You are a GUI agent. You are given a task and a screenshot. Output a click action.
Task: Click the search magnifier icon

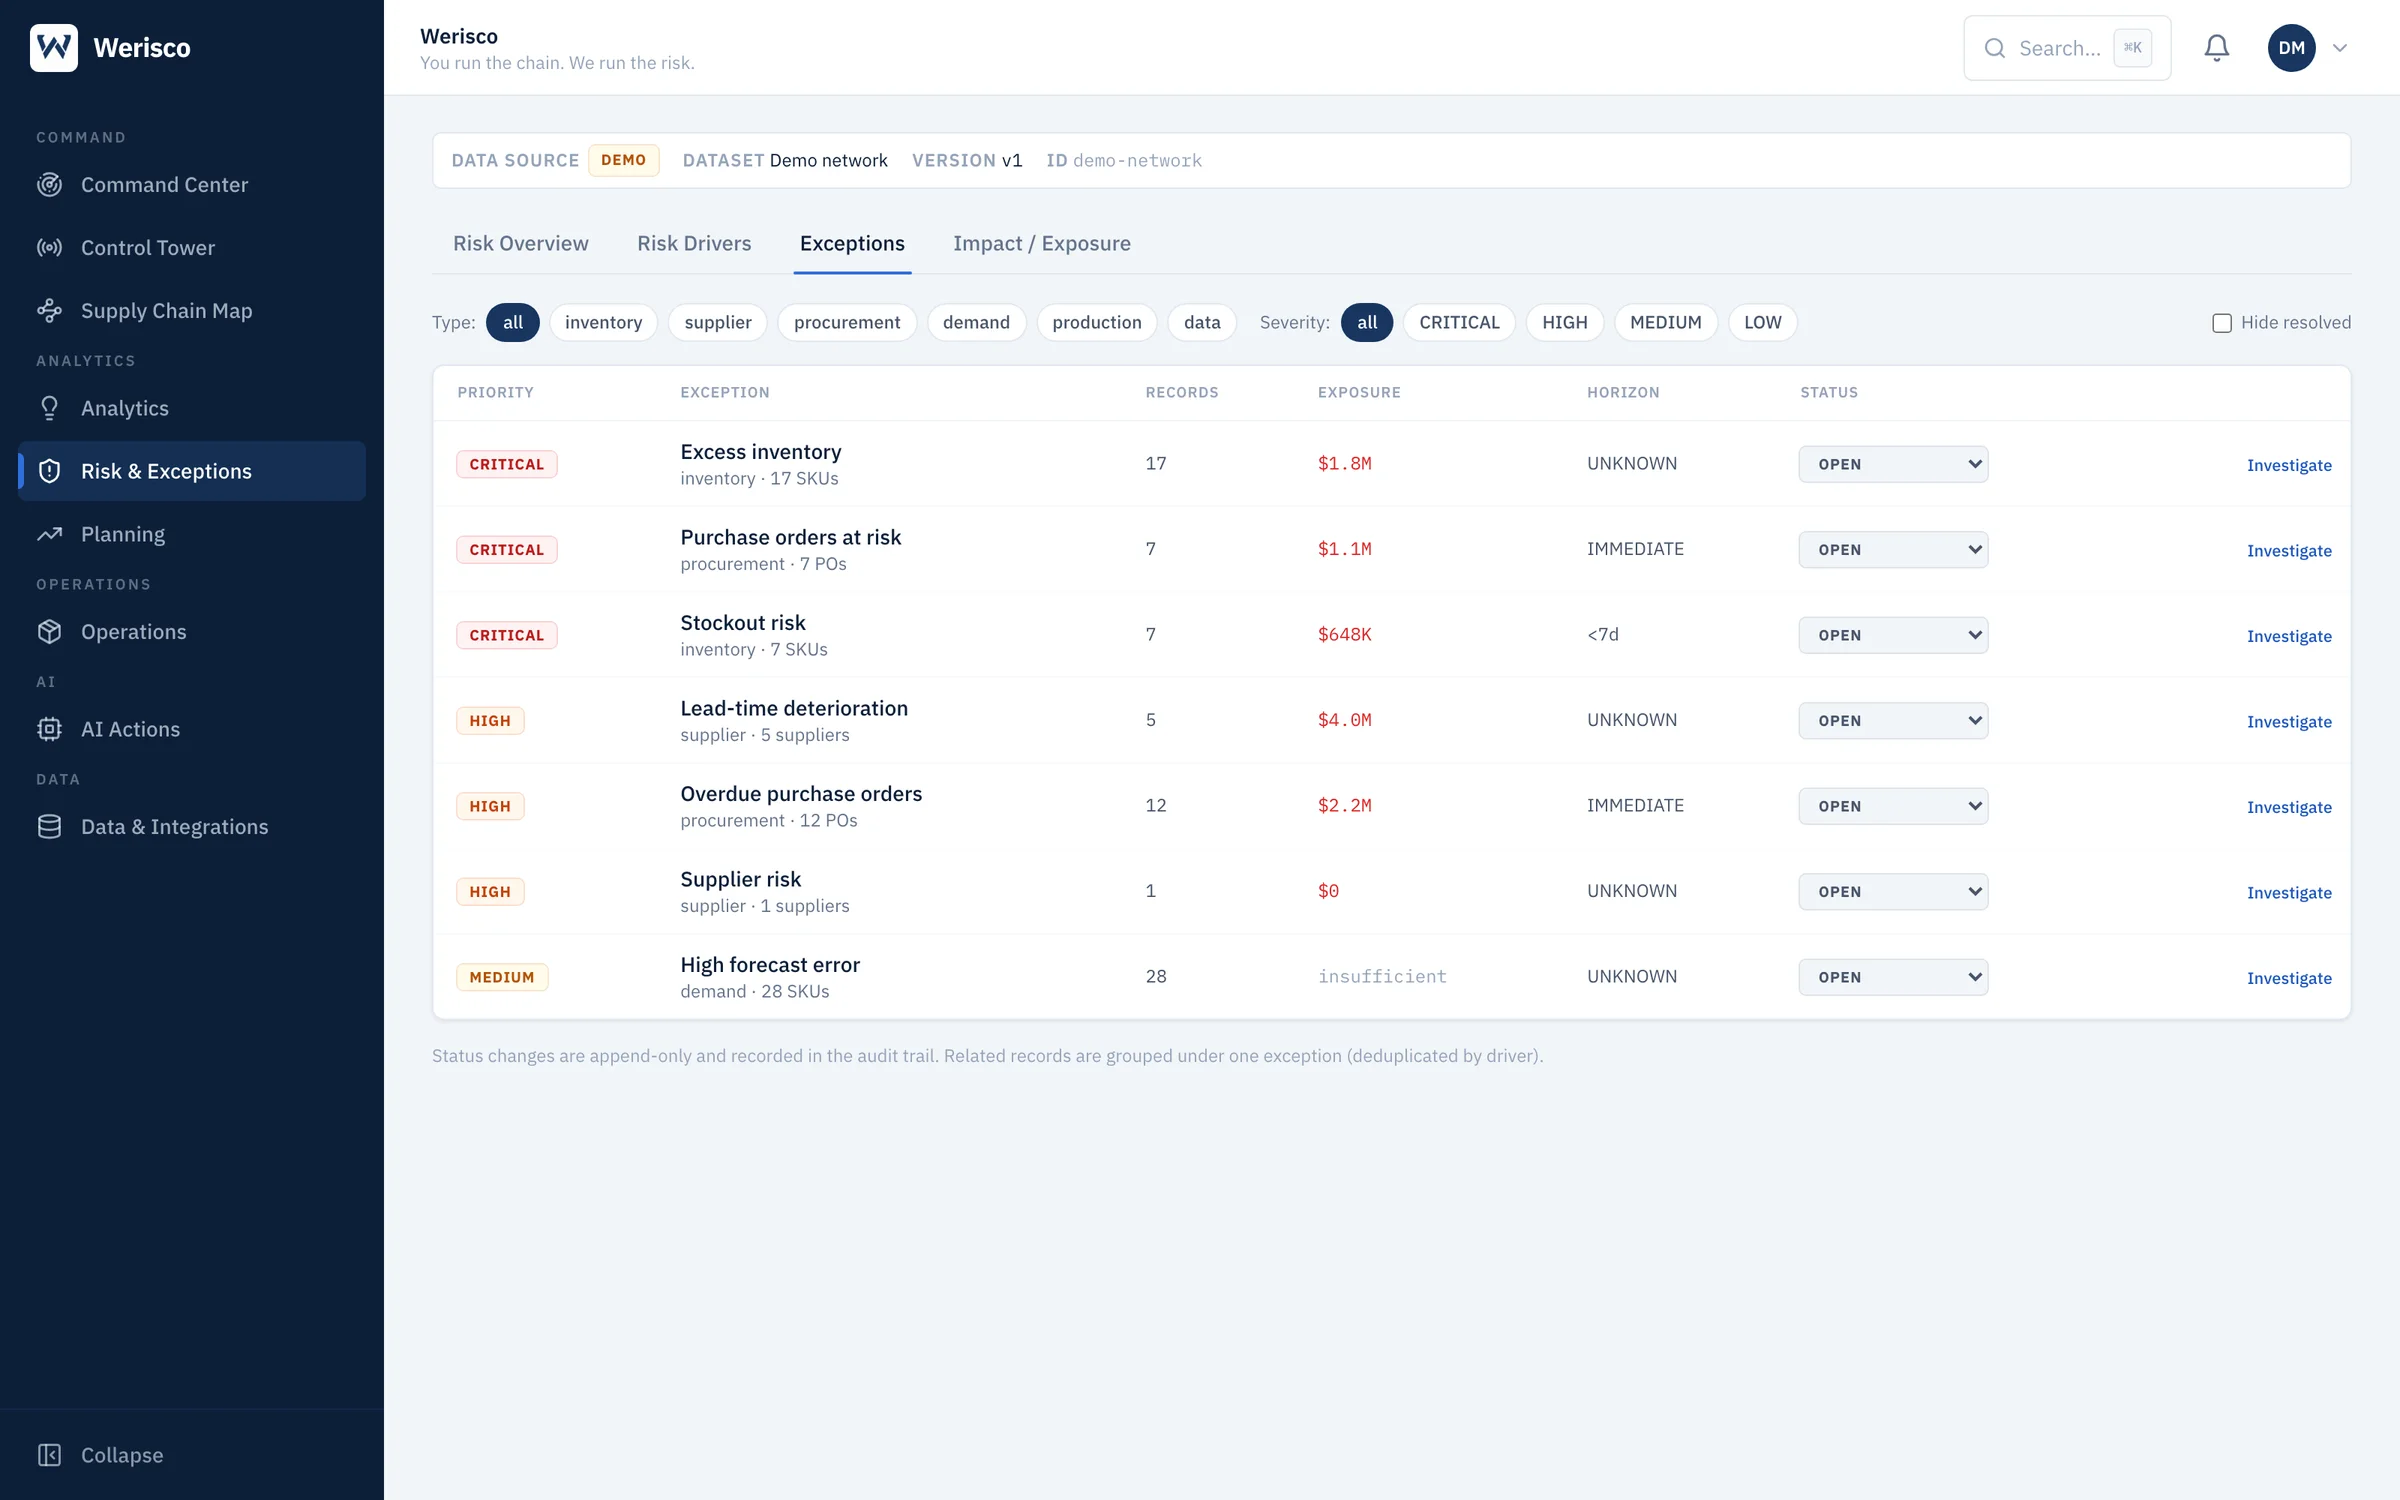point(1995,48)
